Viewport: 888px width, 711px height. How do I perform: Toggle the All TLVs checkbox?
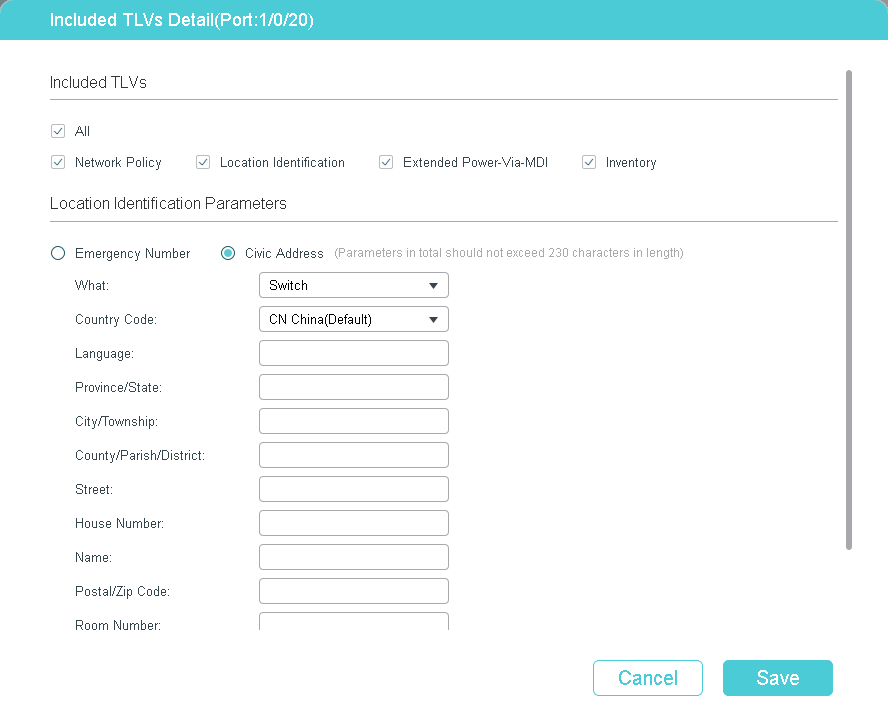[x=57, y=131]
